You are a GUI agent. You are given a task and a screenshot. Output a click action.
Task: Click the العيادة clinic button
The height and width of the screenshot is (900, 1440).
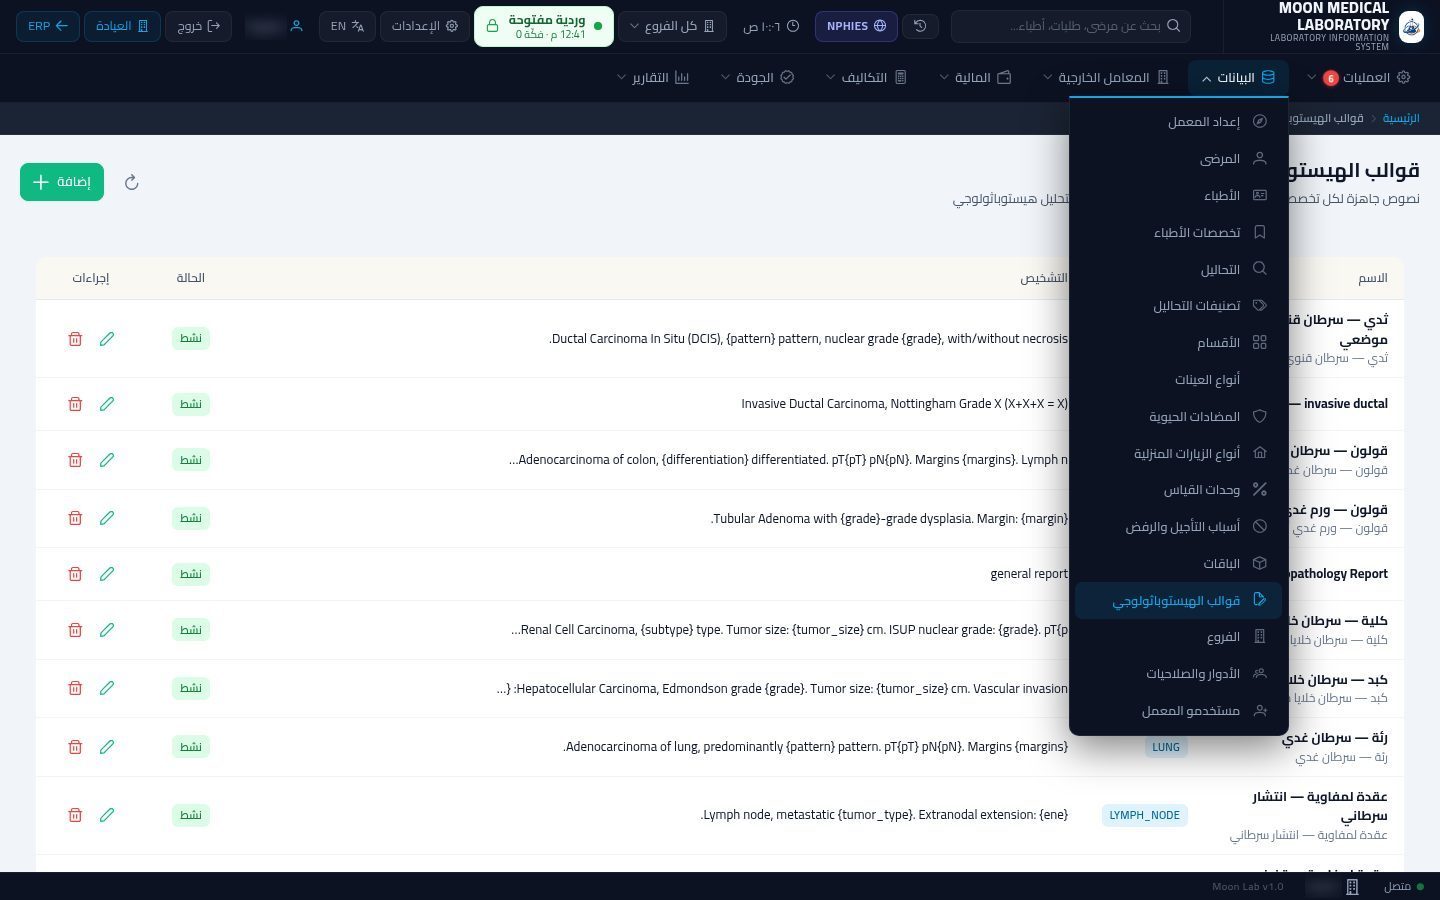click(122, 26)
